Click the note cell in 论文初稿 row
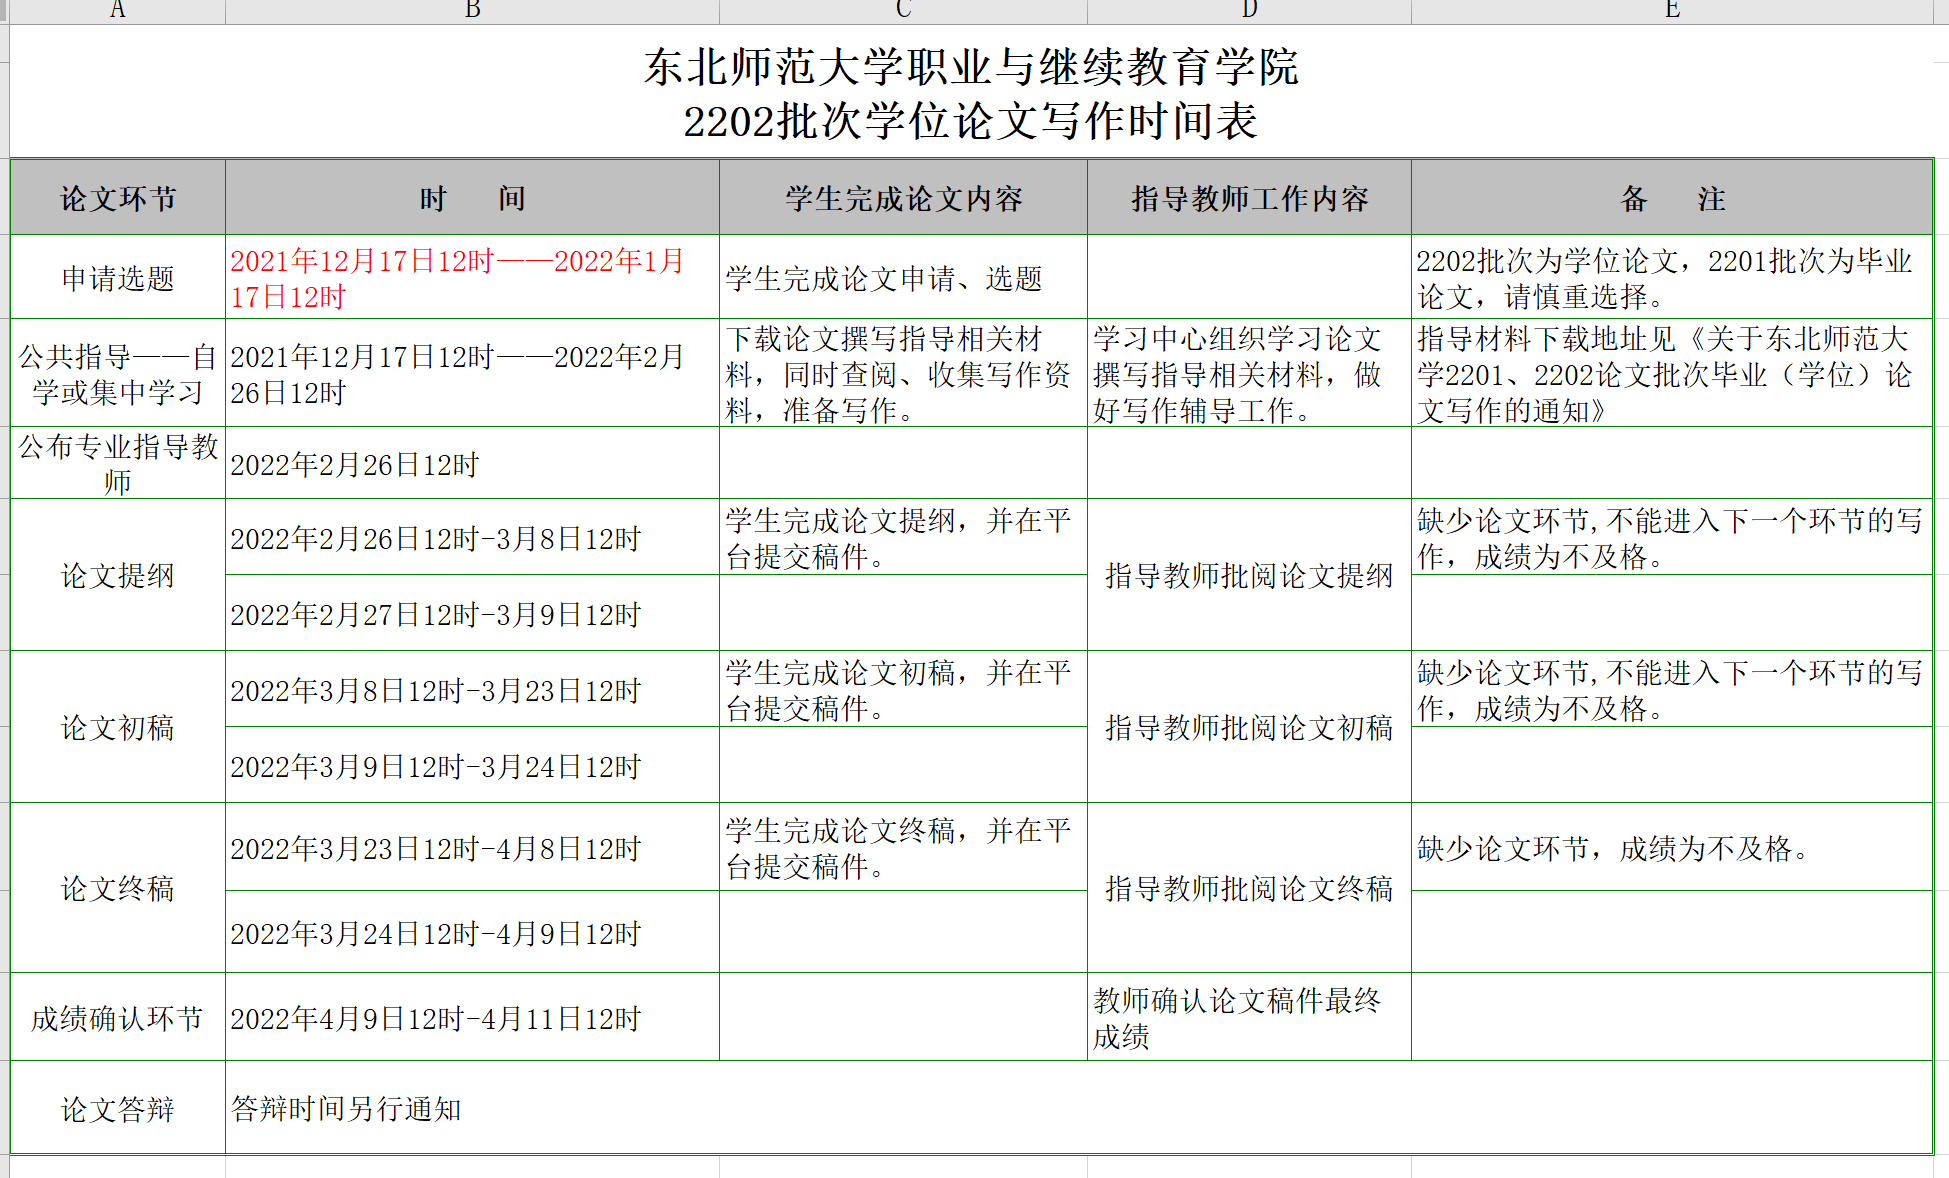This screenshot has width=1949, height=1178. click(1672, 689)
